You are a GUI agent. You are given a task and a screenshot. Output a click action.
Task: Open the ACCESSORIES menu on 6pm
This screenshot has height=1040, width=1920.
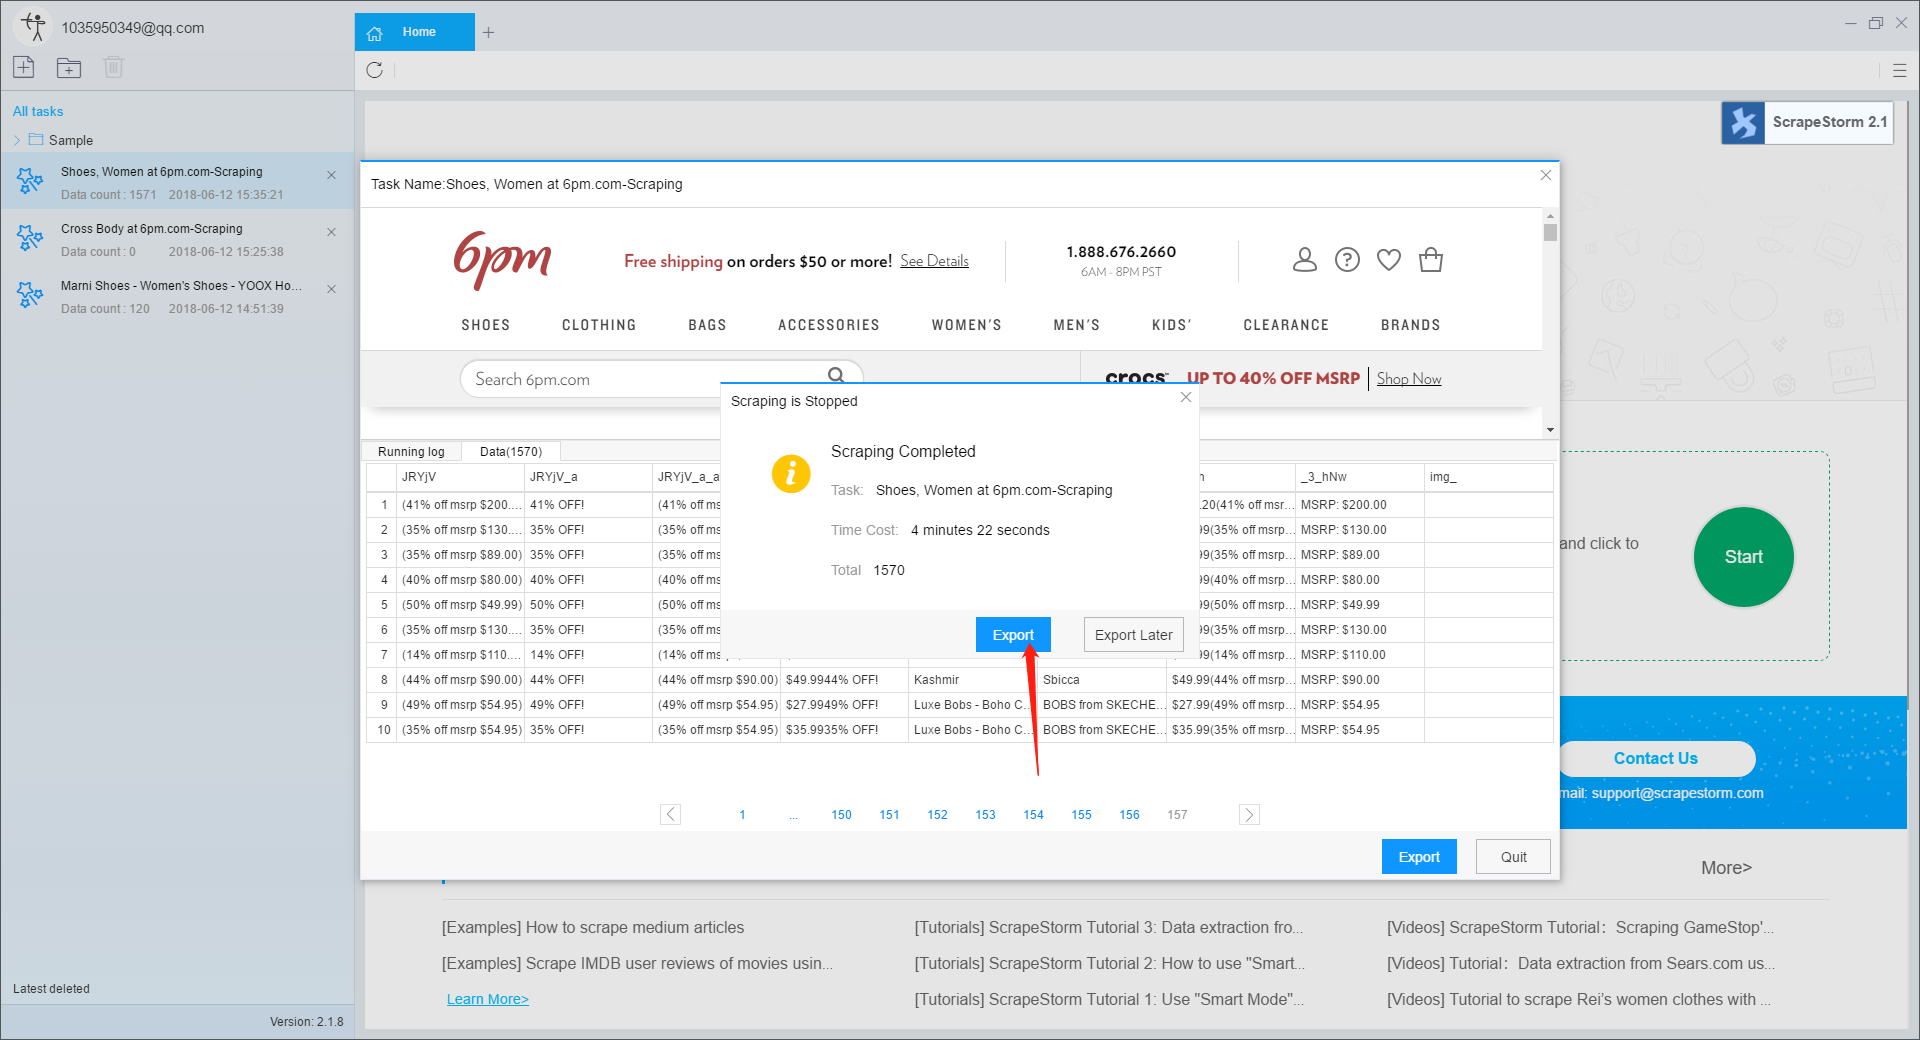click(x=829, y=325)
